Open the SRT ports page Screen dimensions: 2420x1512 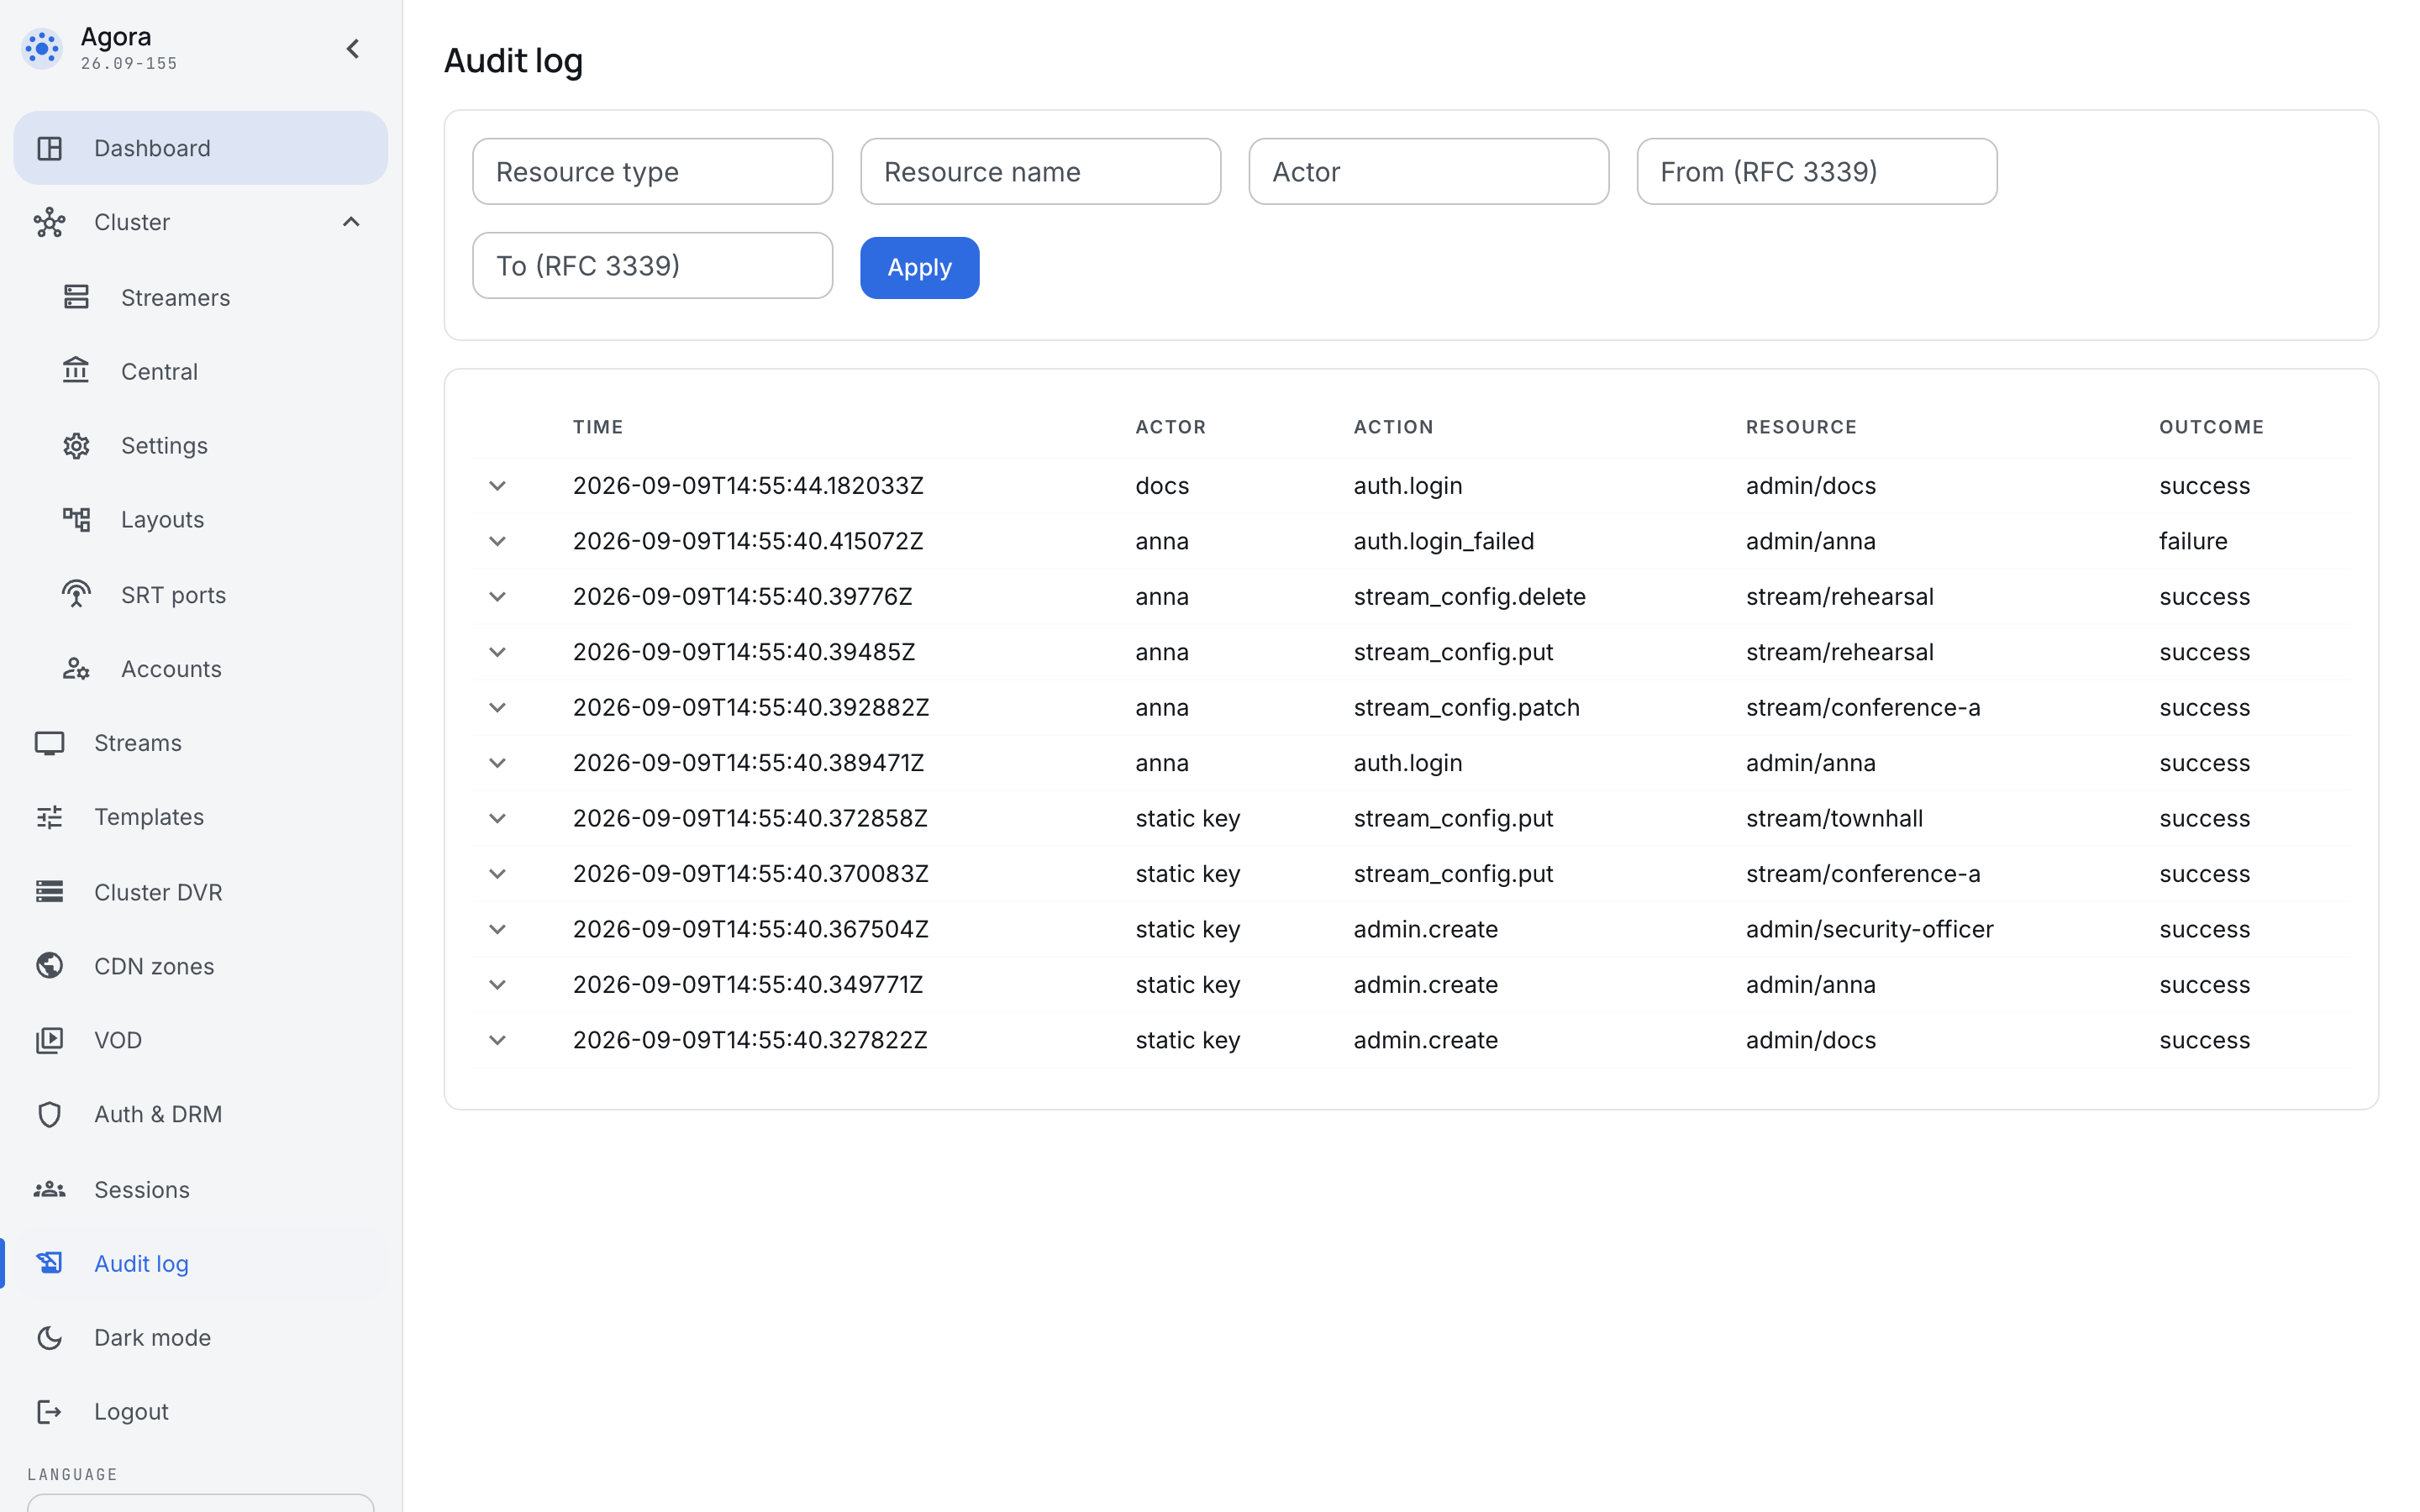(201, 594)
